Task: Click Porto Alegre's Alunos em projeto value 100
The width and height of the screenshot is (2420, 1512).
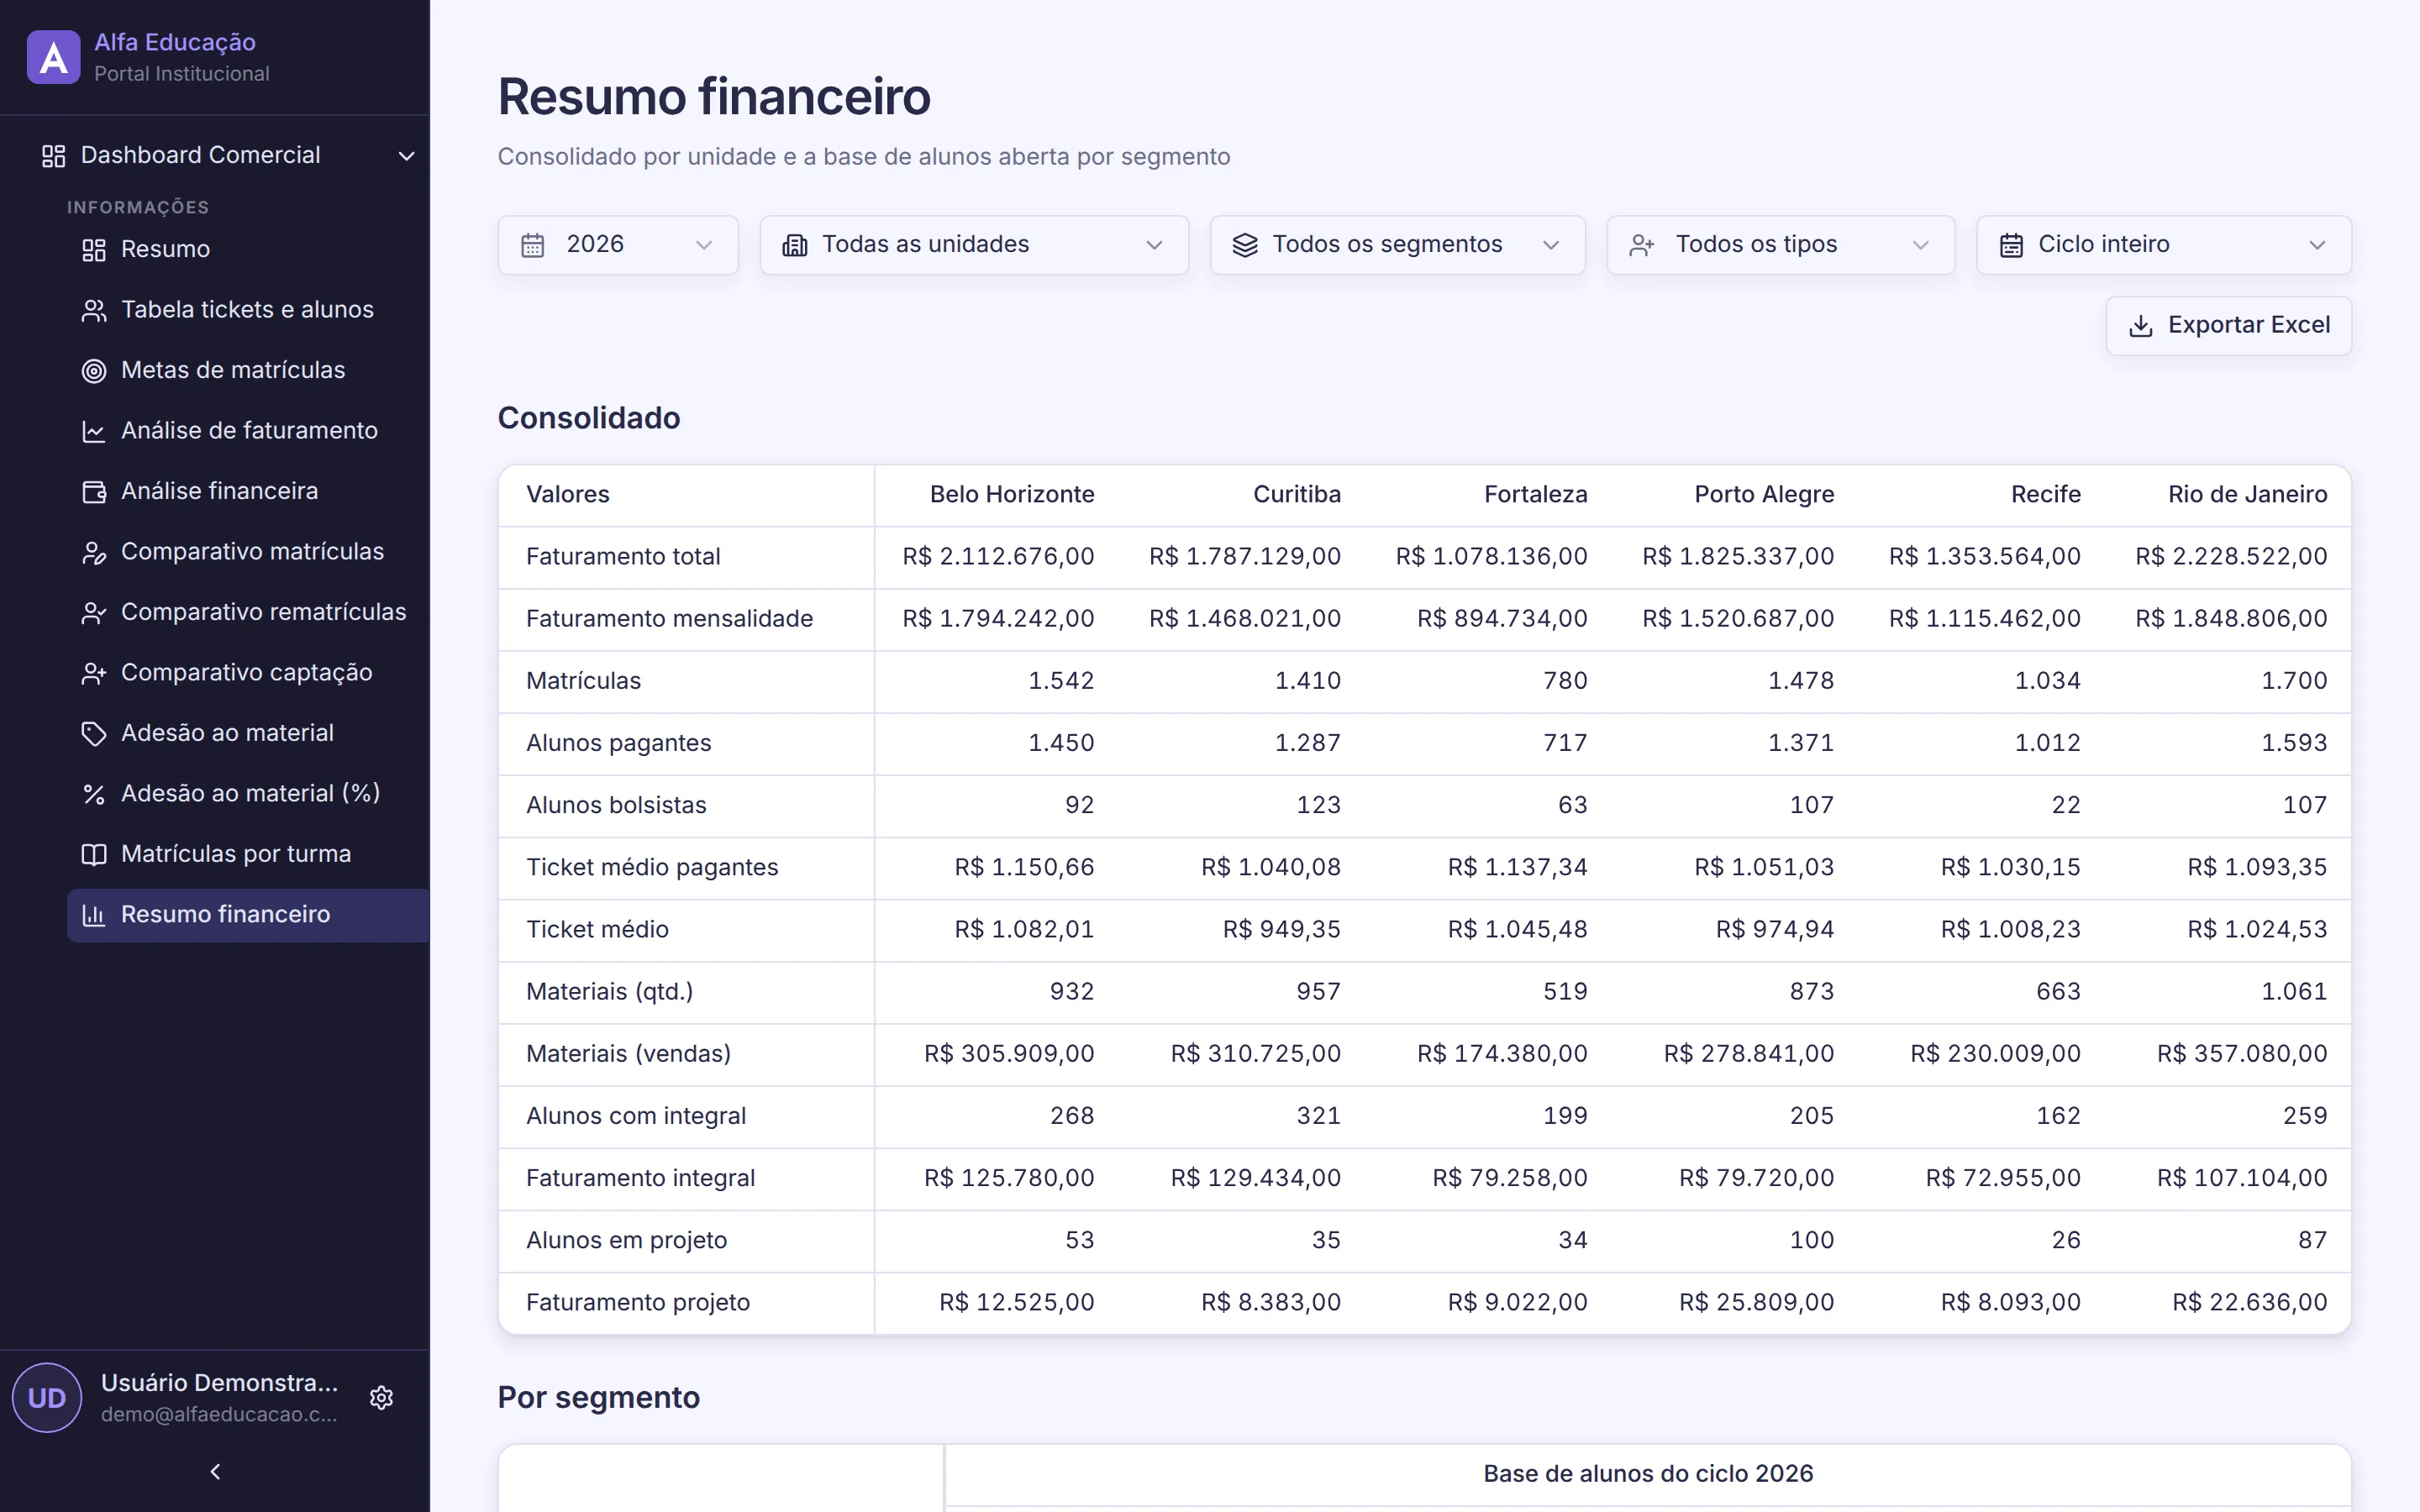Action: [1811, 1241]
